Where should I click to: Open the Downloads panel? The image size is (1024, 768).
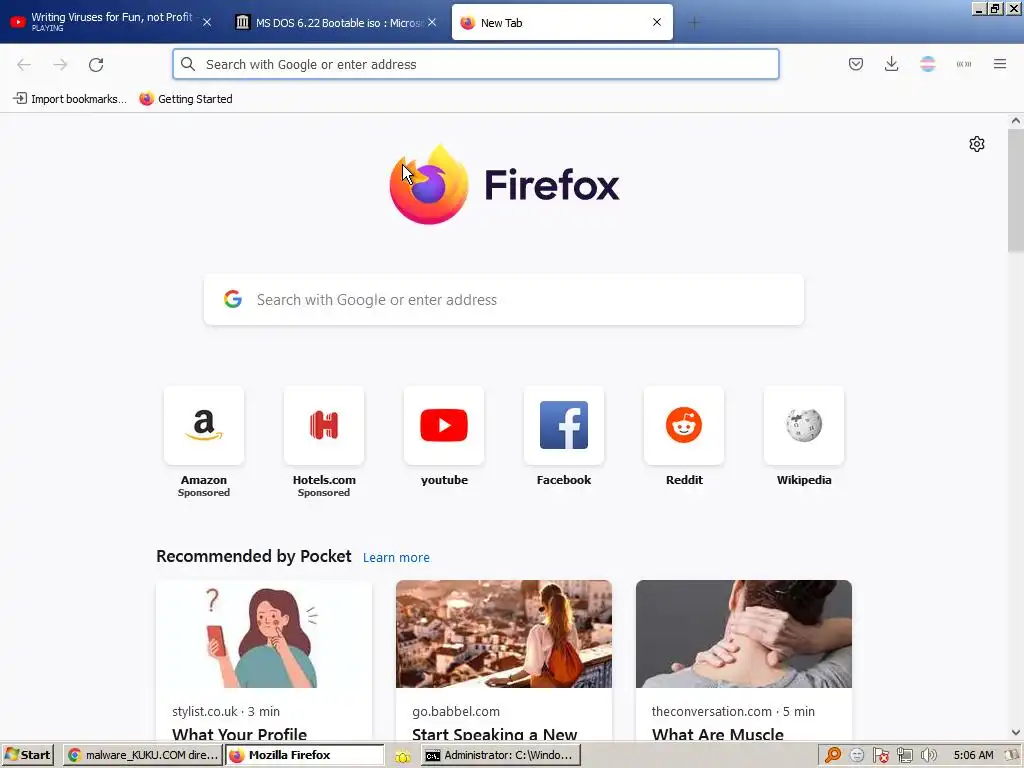click(891, 64)
